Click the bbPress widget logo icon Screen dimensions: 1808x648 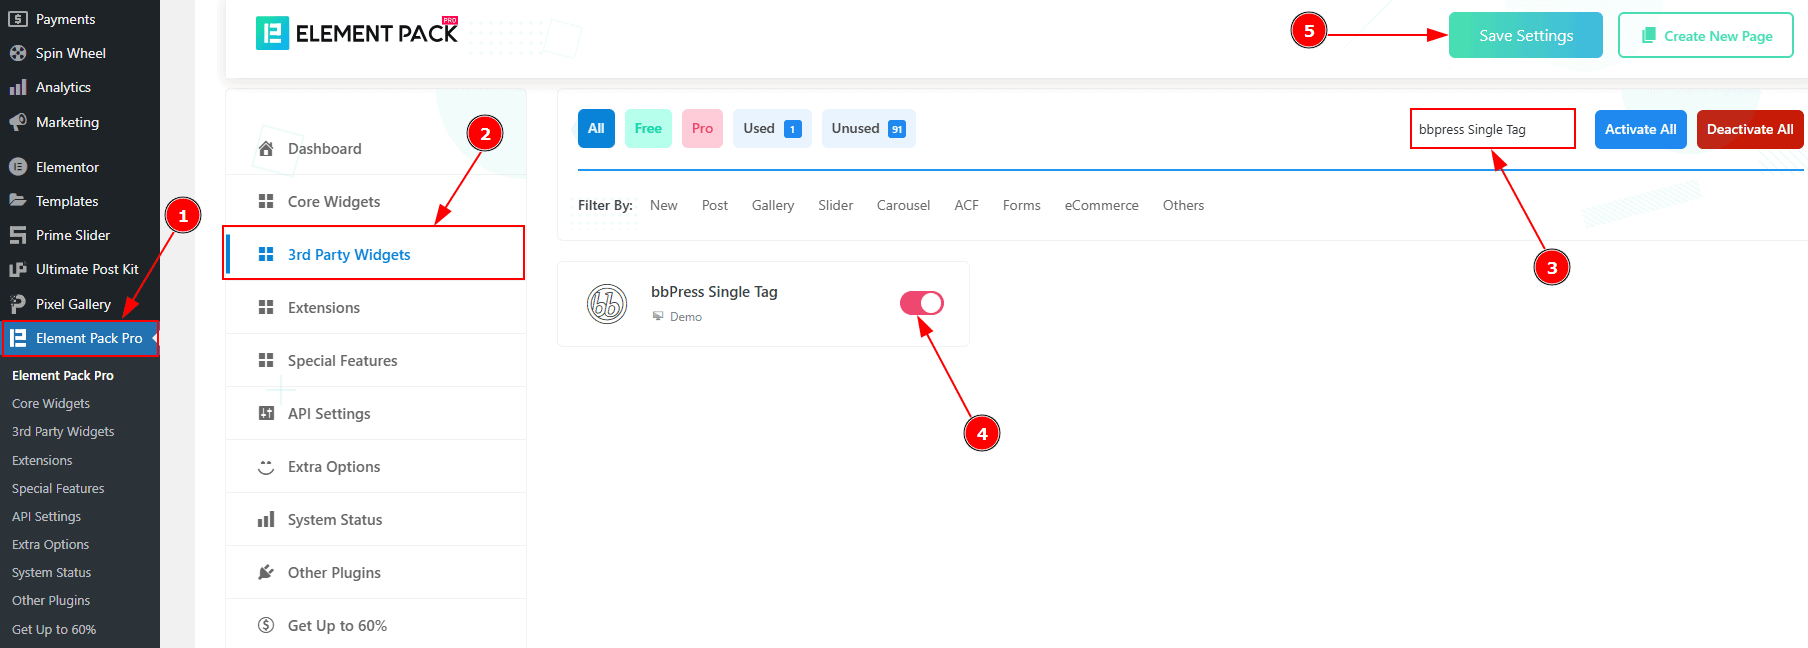coord(607,304)
